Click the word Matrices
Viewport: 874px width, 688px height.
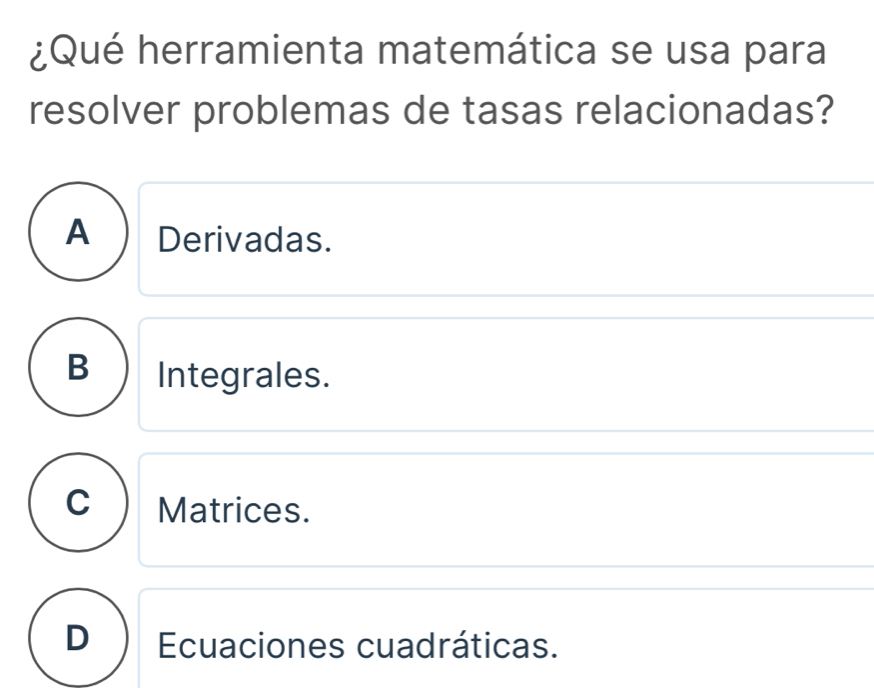pos(234,511)
